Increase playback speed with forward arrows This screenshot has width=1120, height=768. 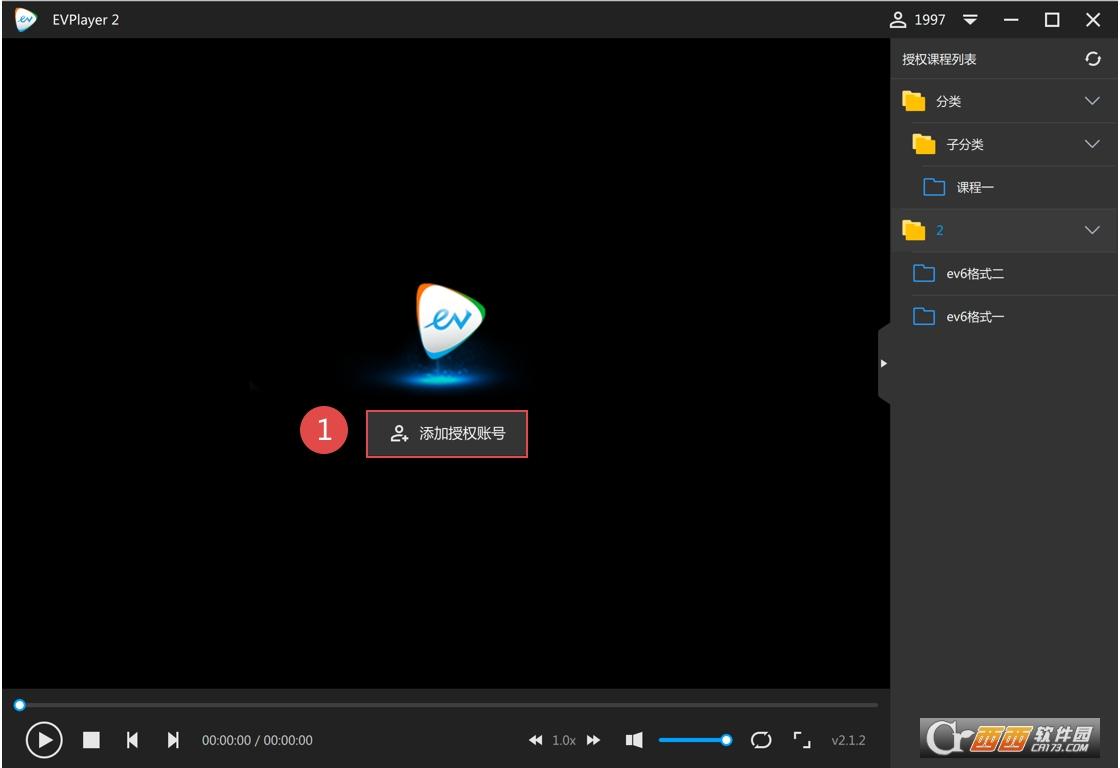594,740
